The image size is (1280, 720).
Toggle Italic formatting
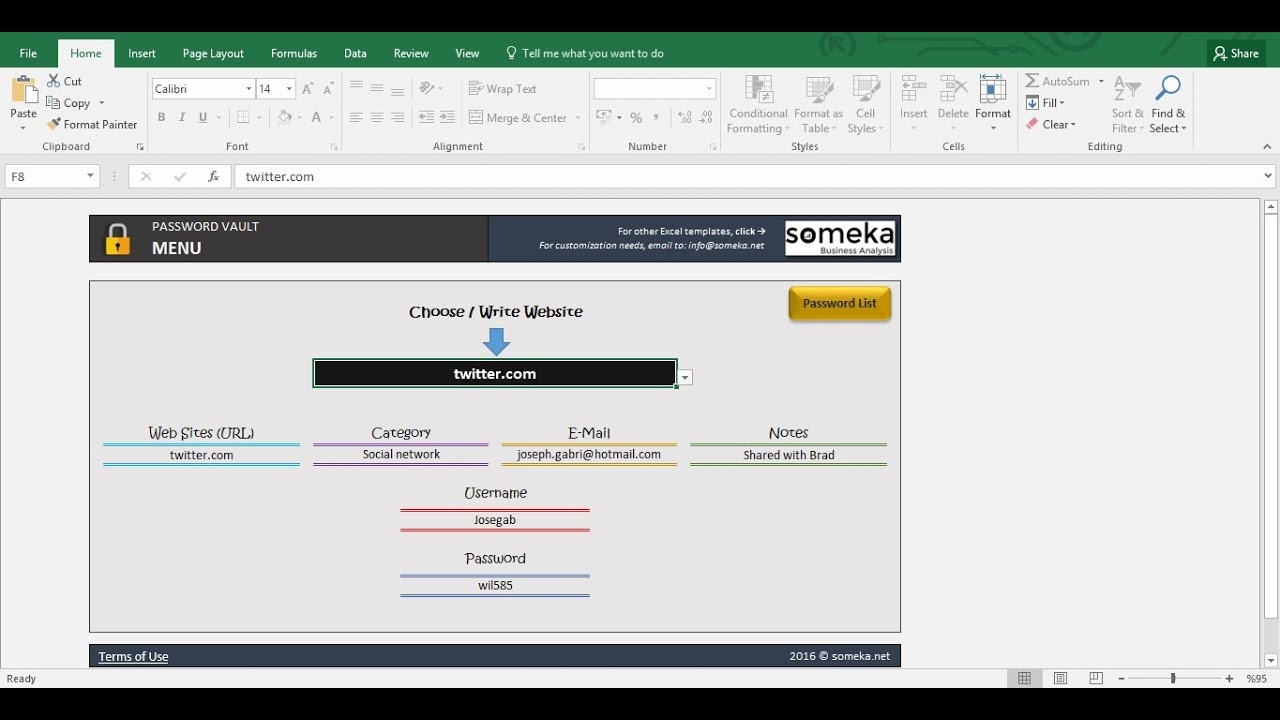click(182, 118)
